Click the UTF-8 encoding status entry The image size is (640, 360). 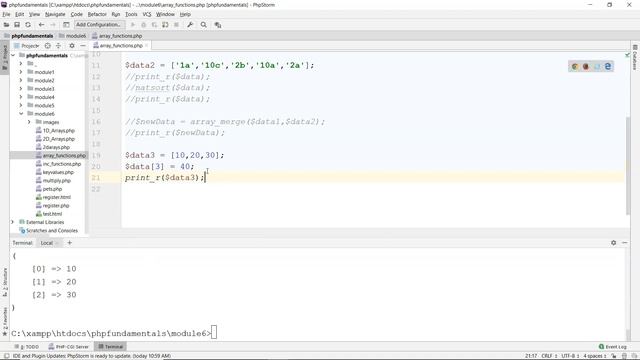tap(571, 356)
